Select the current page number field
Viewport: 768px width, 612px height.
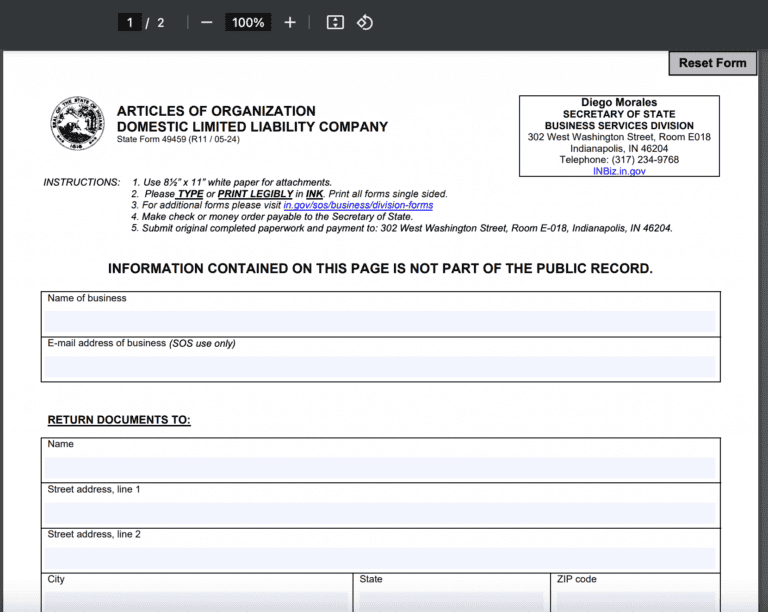tap(130, 23)
